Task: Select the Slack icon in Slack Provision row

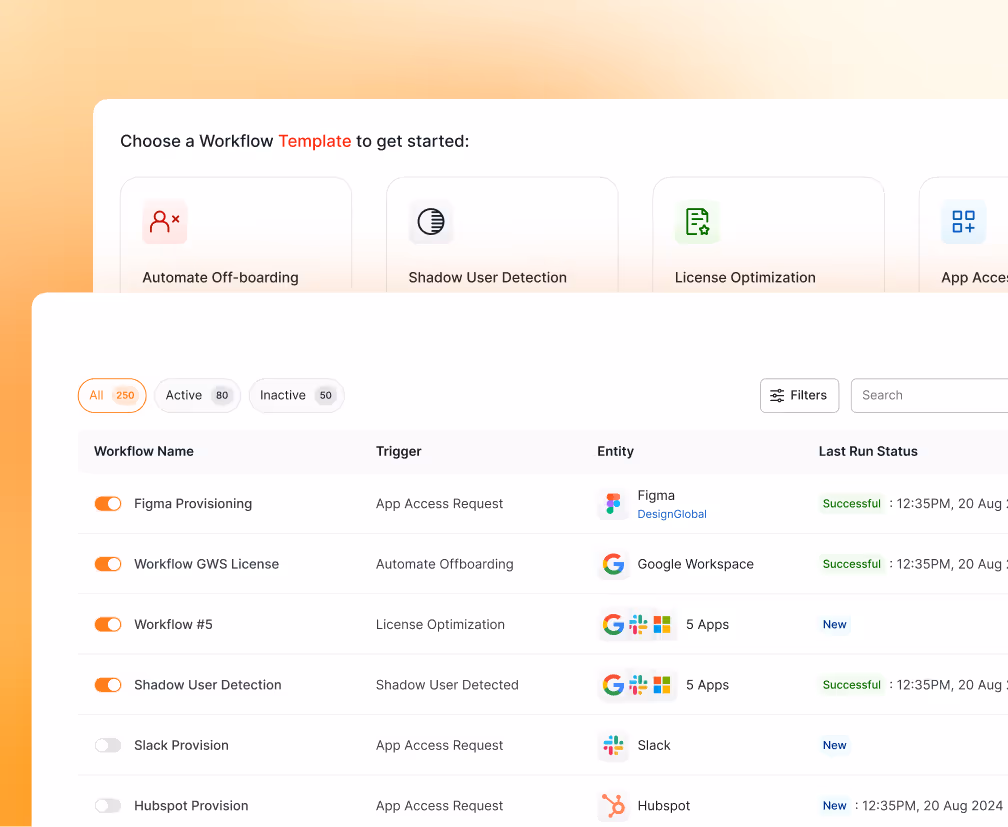Action: tap(612, 745)
